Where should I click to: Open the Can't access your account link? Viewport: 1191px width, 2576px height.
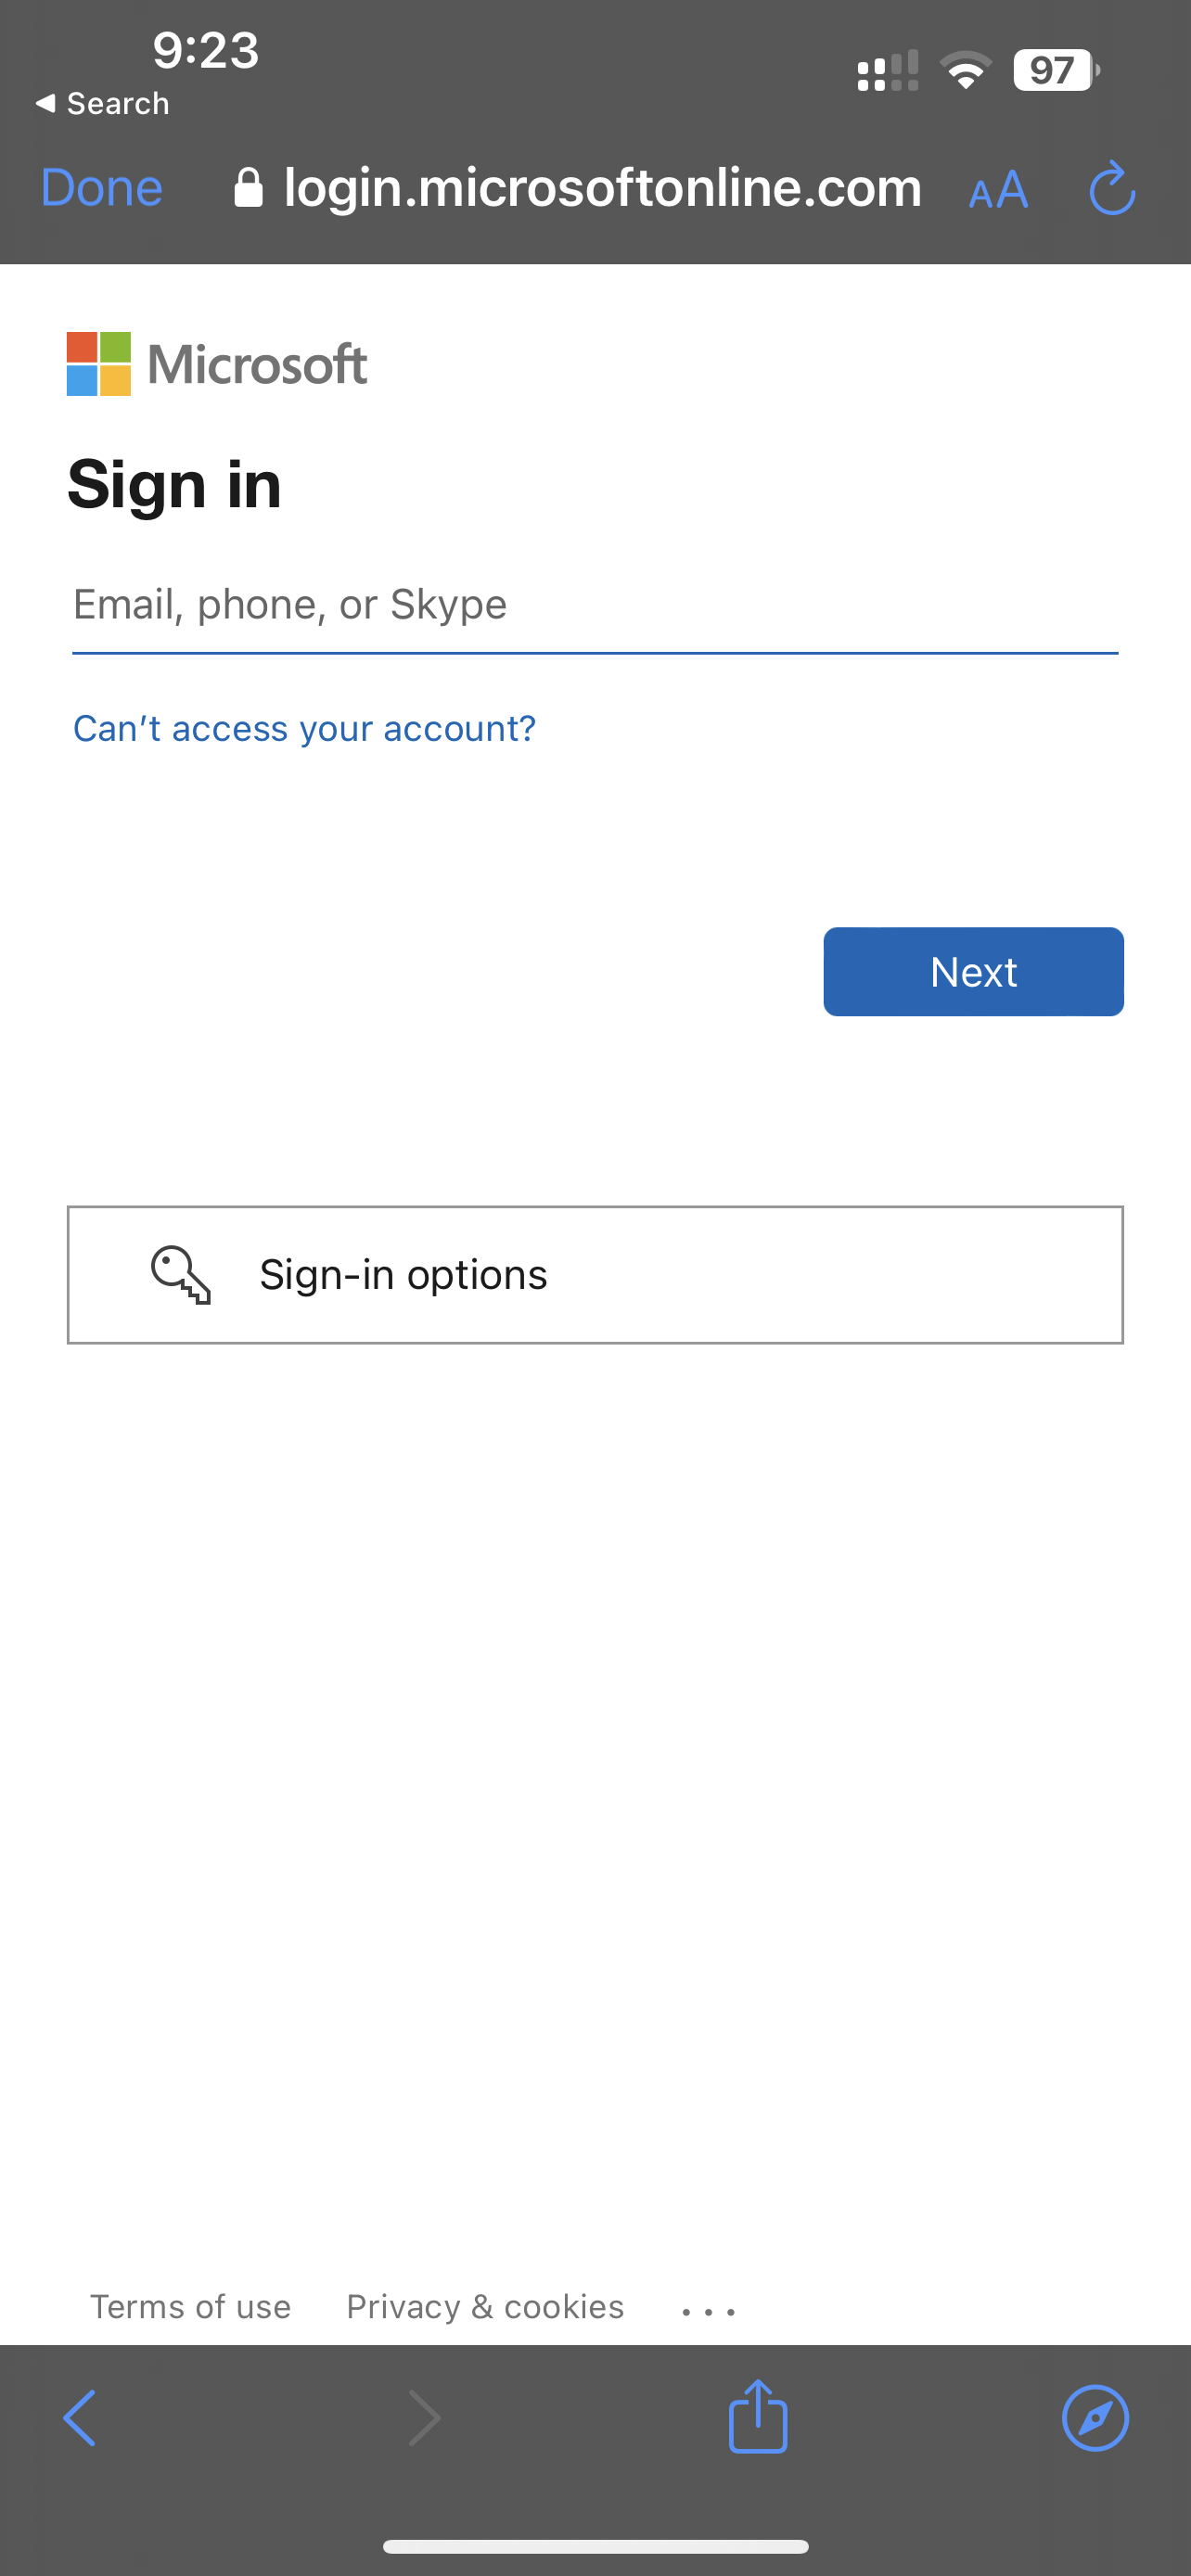pyautogui.click(x=303, y=729)
